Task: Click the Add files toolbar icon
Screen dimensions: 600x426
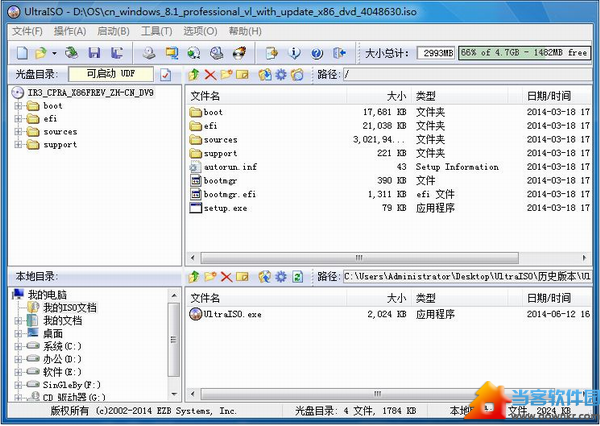Action: click(272, 53)
